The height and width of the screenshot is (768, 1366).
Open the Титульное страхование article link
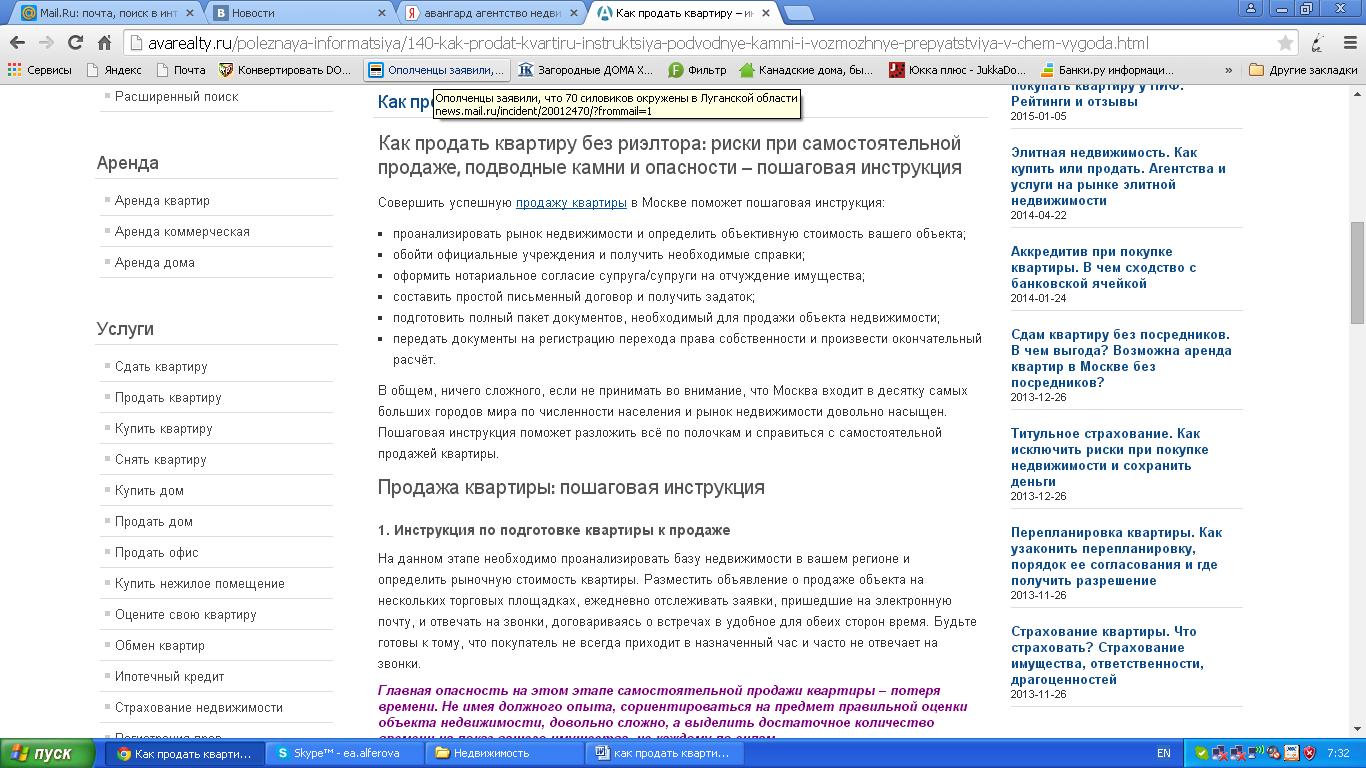[x=1109, y=457]
